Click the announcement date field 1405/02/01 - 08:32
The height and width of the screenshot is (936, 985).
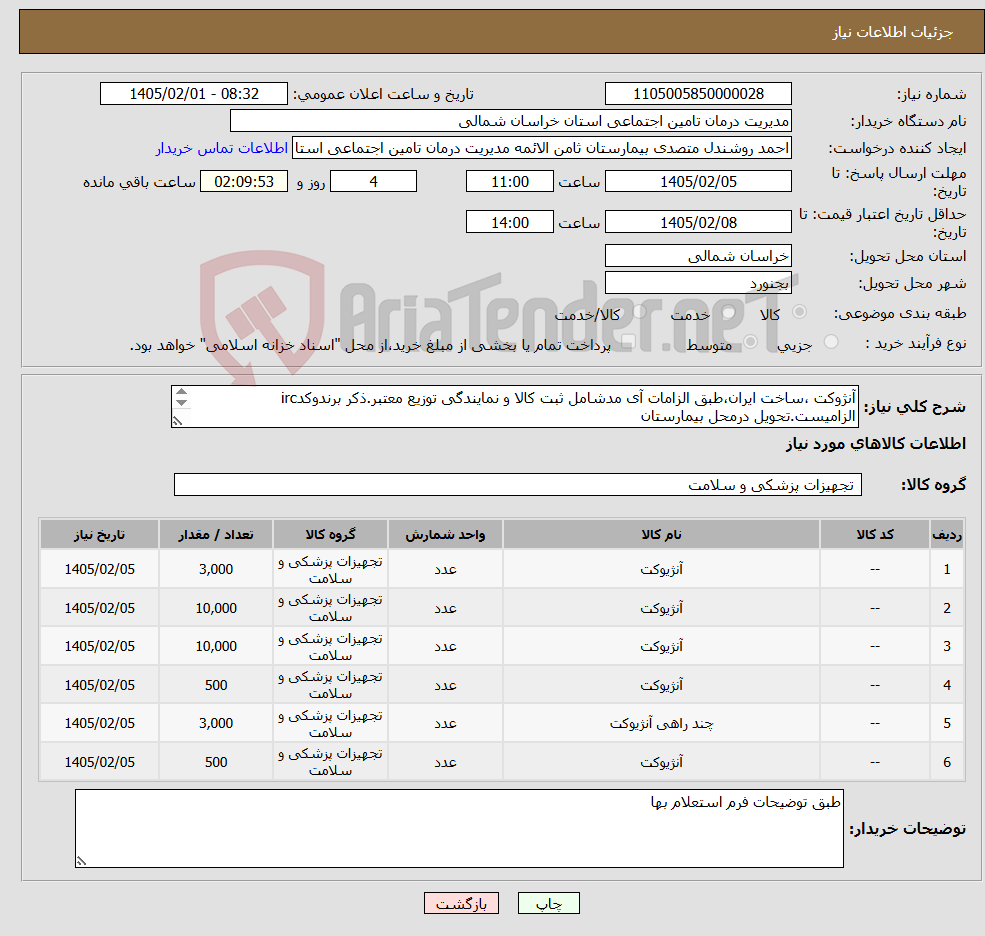[x=193, y=94]
